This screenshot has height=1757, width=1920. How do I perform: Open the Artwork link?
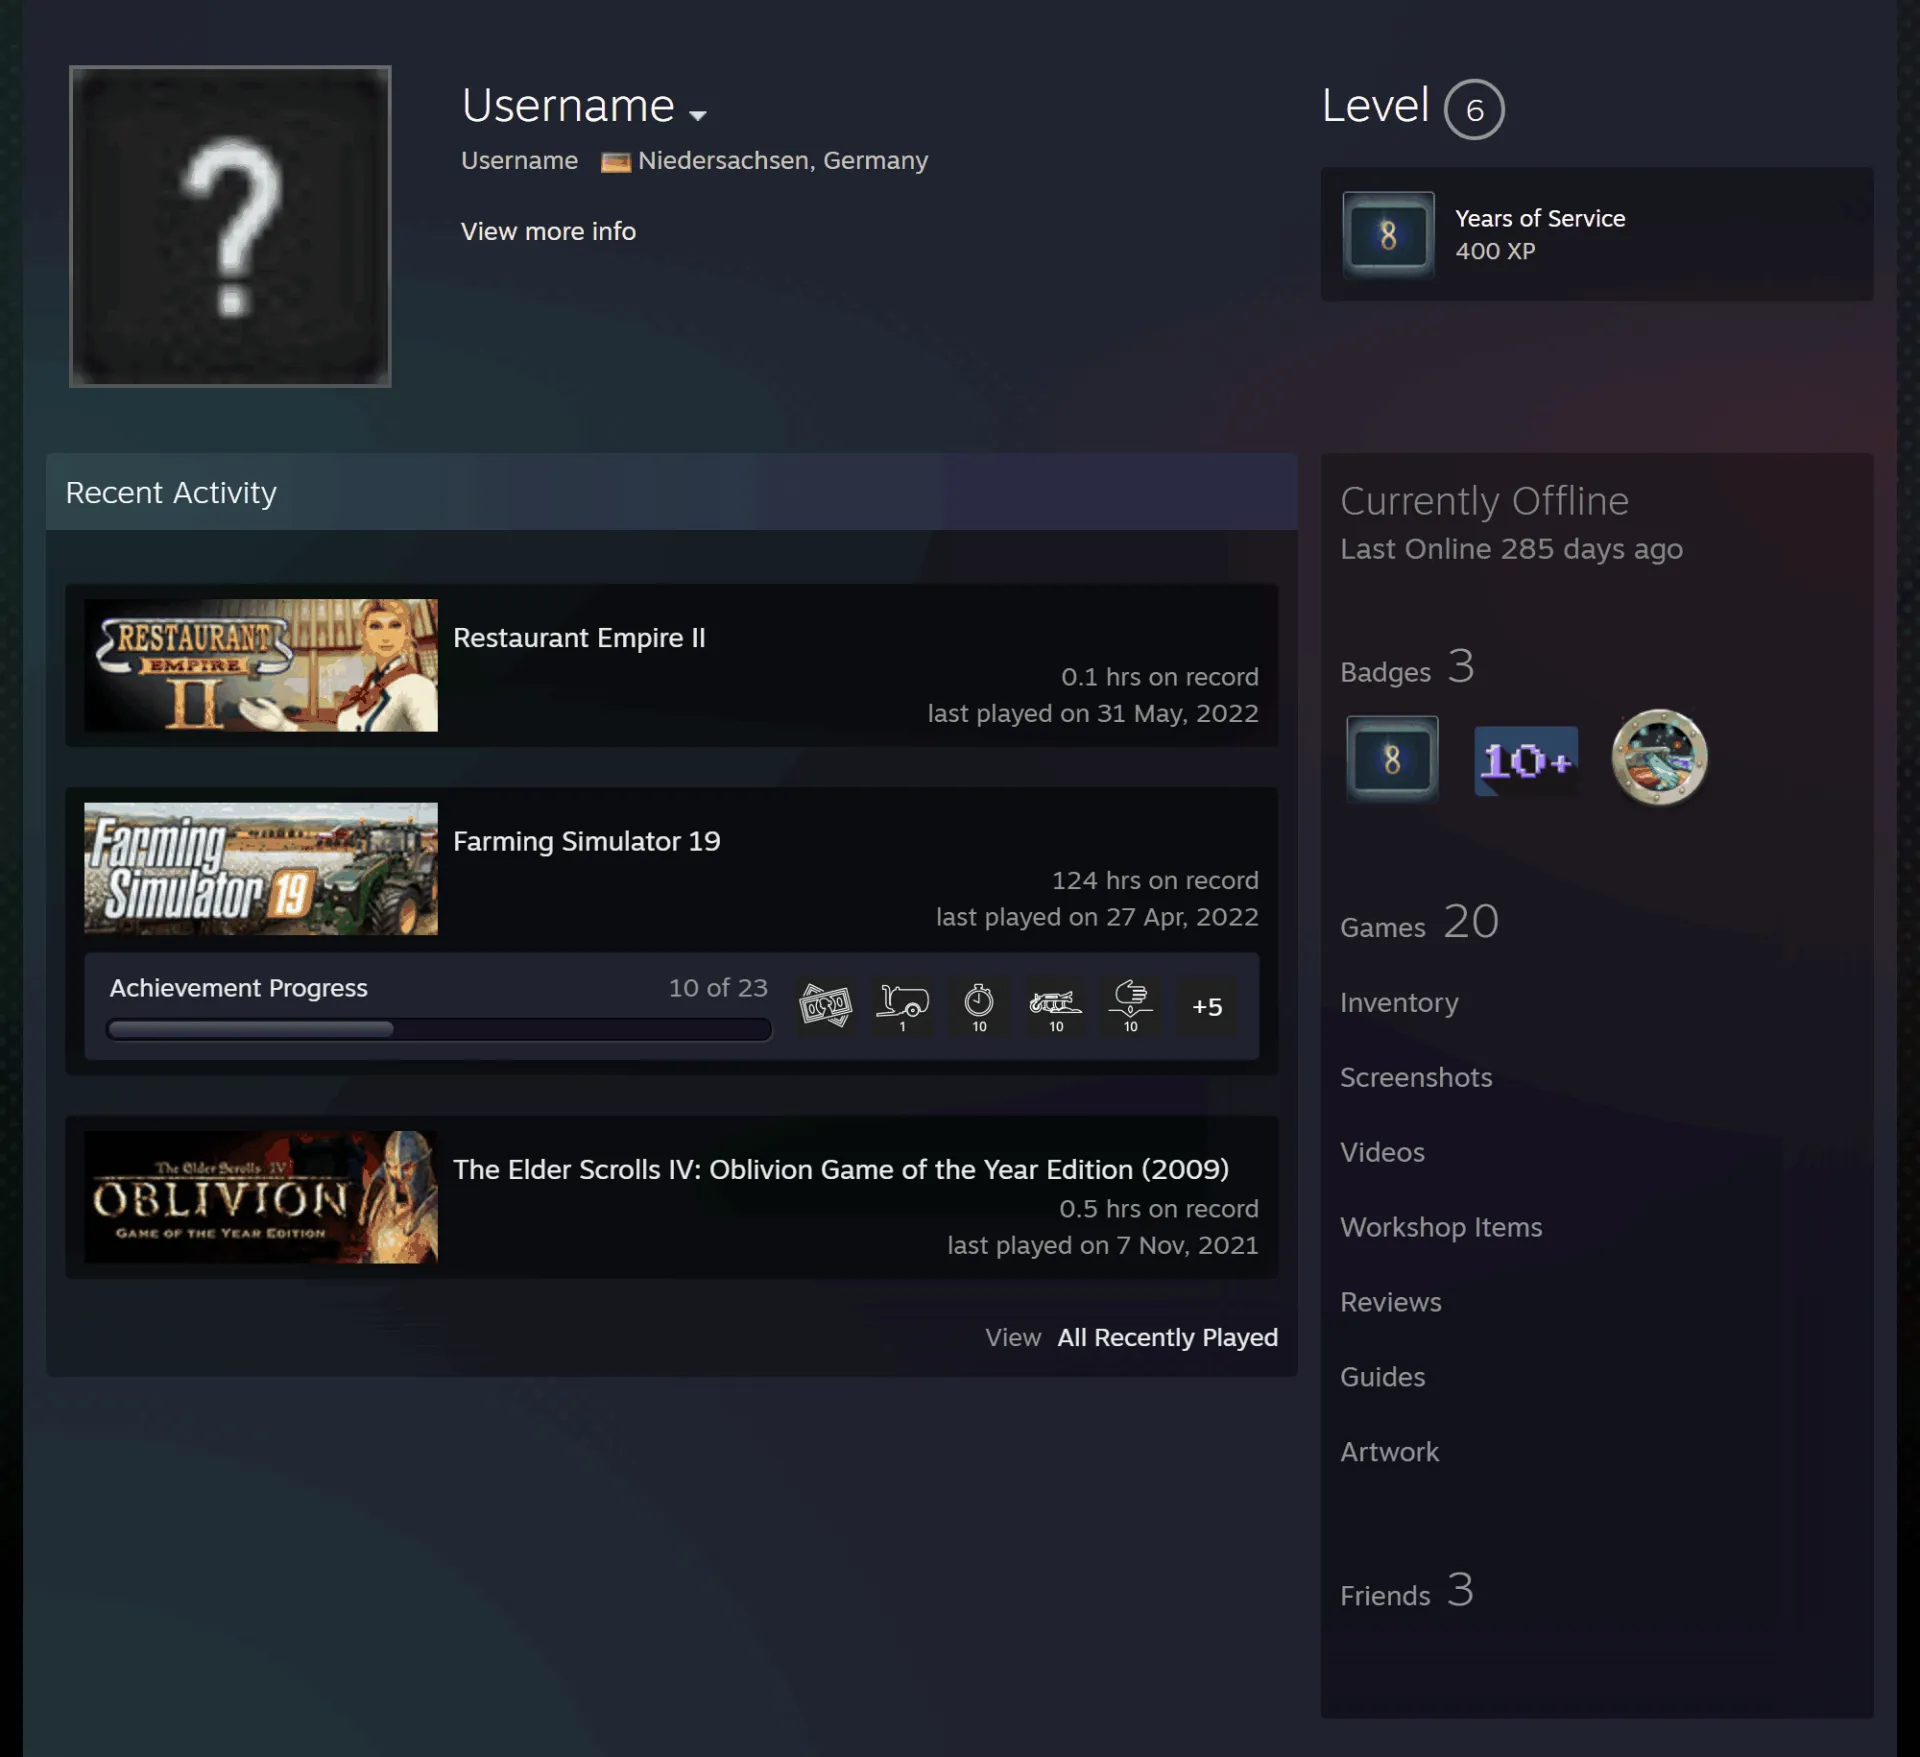(1389, 1452)
